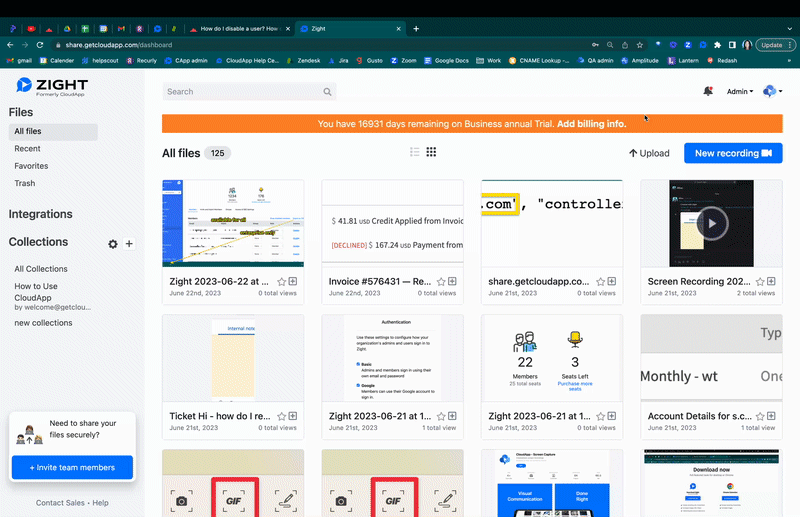Viewport: 800px width, 517px height.
Task: Add Account Details file to collection
Action: tap(771, 416)
